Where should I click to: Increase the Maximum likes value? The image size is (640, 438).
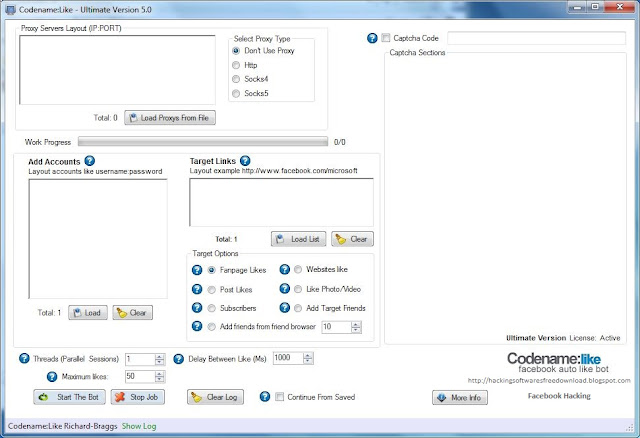point(160,374)
